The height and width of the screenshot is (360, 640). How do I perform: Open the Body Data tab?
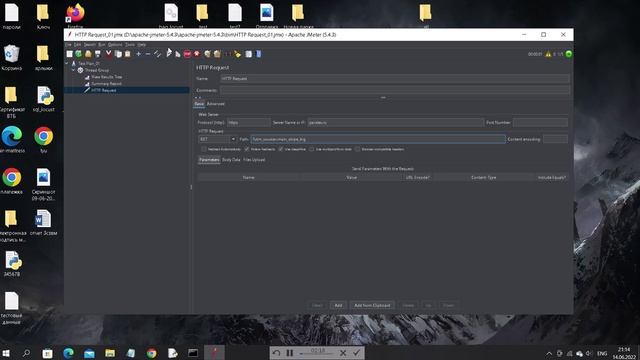(231, 160)
